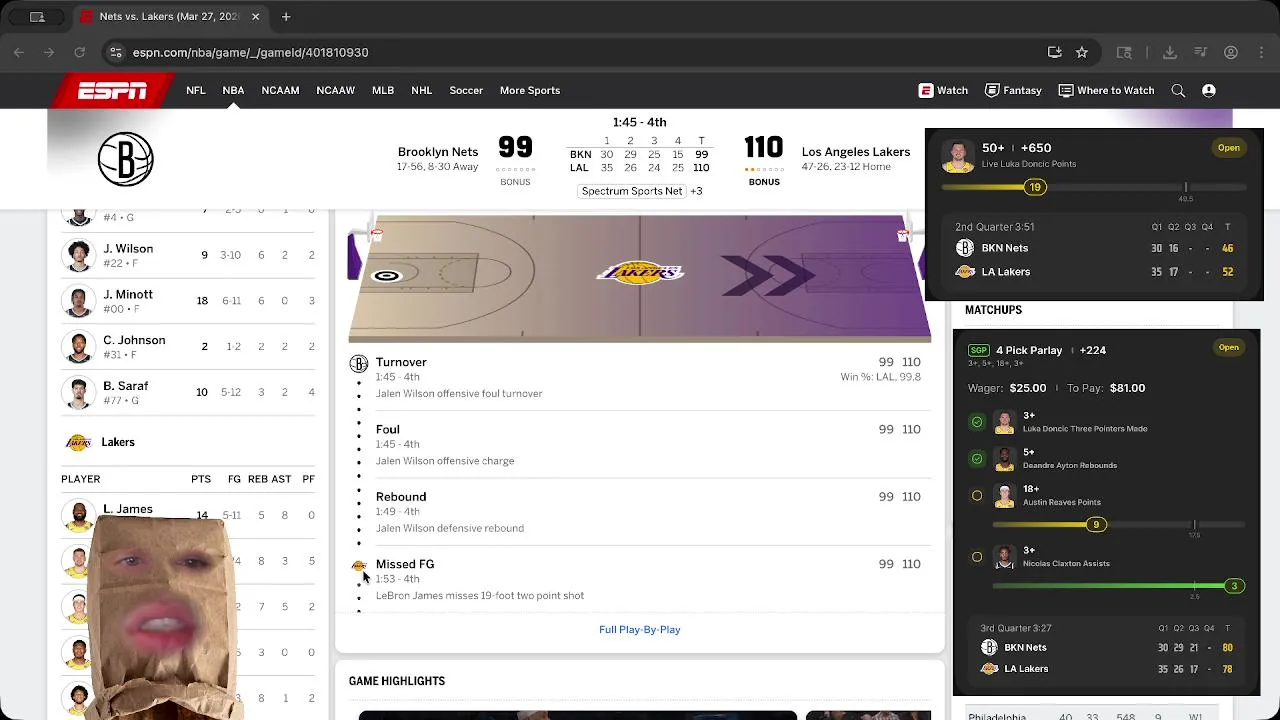
Task: Open the MLB menu
Action: click(x=383, y=90)
